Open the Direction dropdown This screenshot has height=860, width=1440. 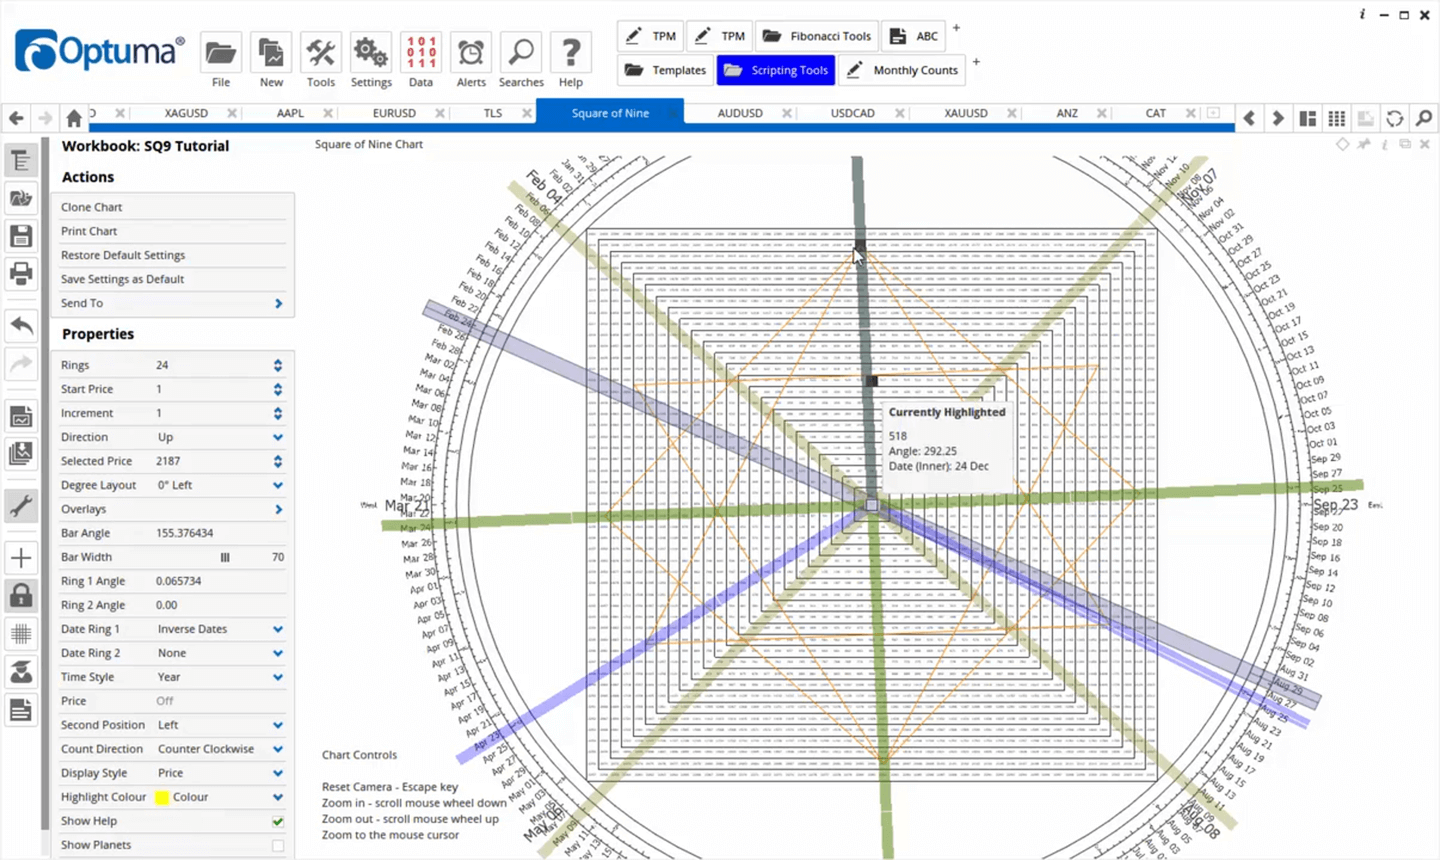click(277, 437)
